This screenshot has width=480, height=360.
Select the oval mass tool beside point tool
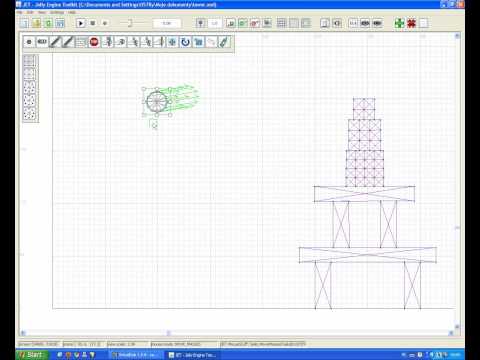(x=42, y=42)
